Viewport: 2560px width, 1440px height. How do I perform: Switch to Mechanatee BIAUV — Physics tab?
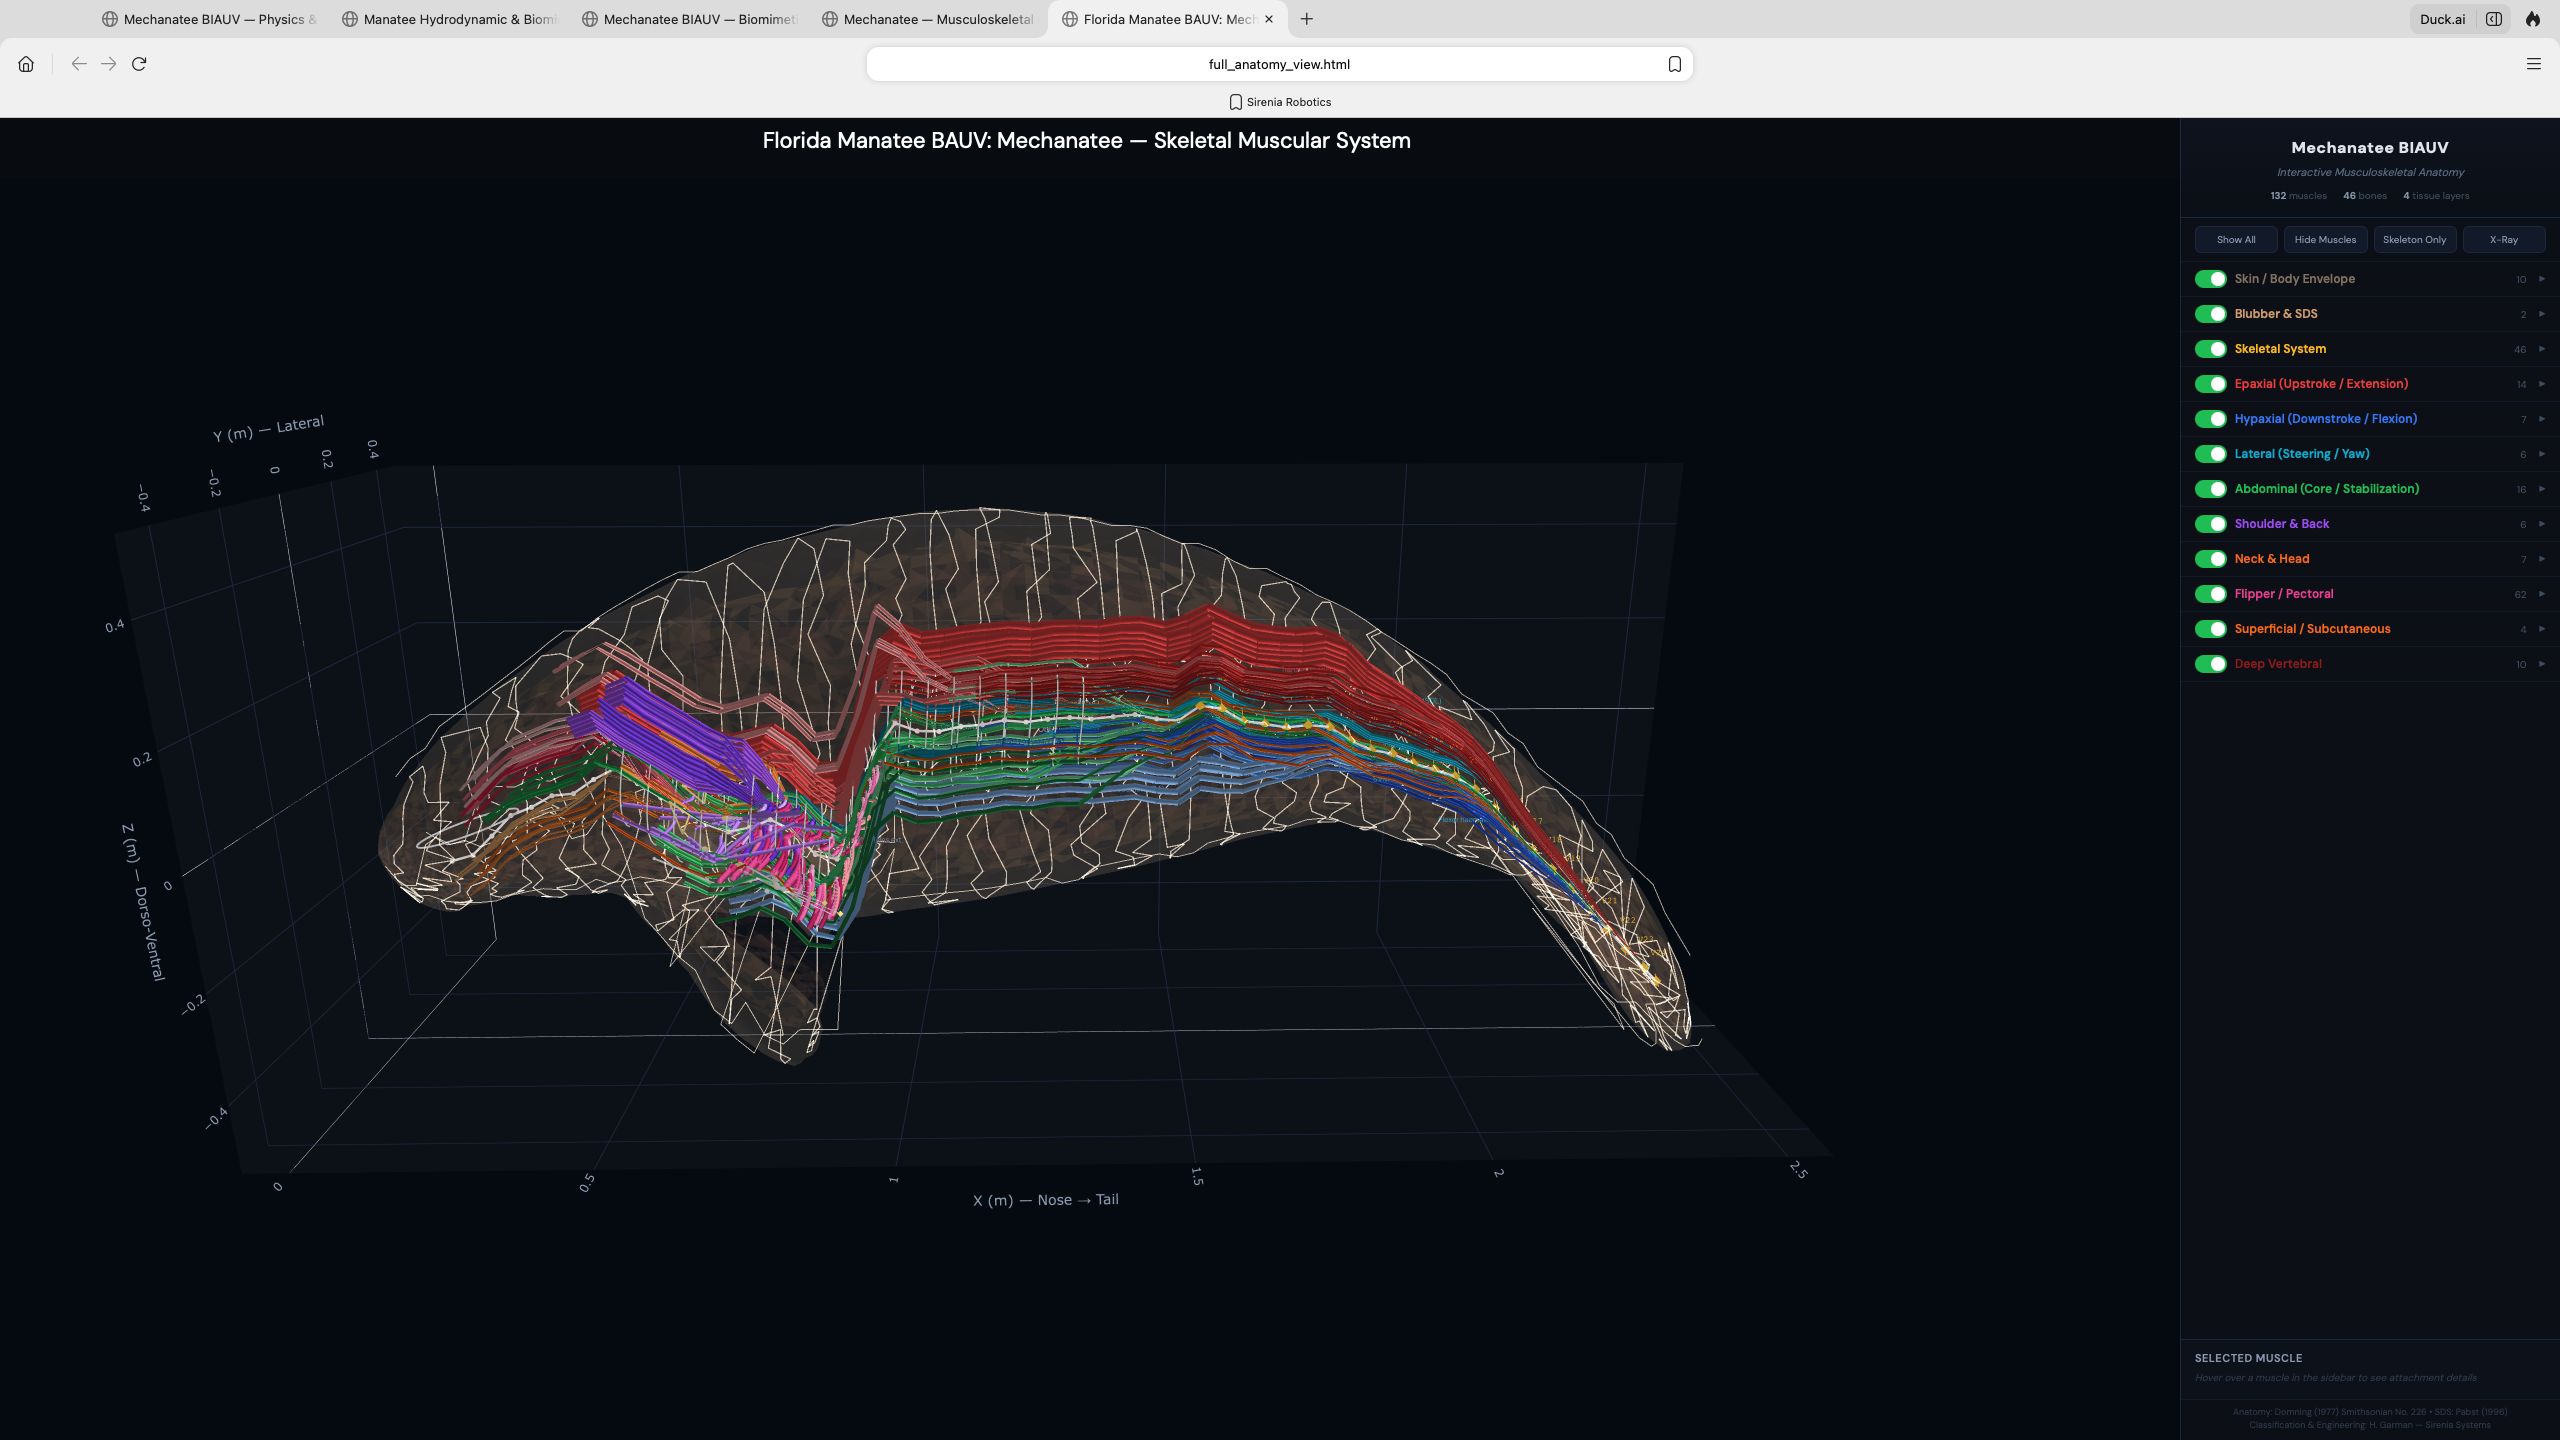pyautogui.click(x=209, y=19)
